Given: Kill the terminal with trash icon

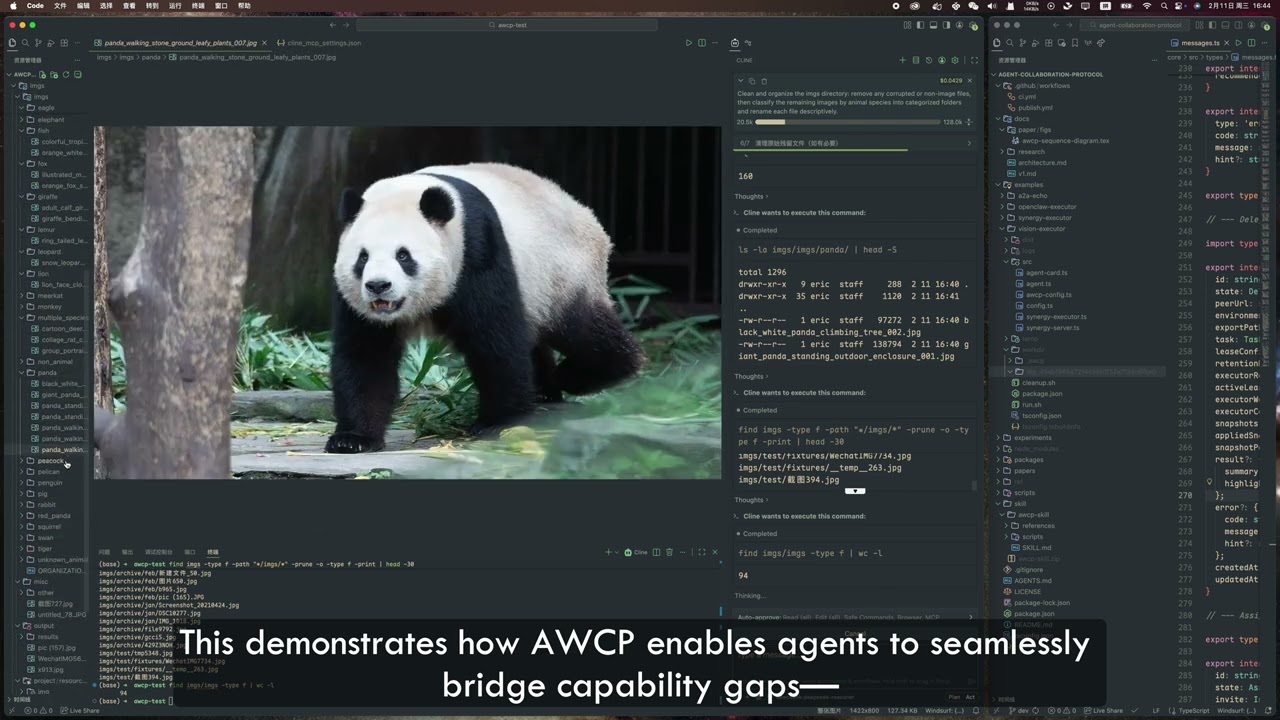Looking at the screenshot, I should (x=669, y=552).
